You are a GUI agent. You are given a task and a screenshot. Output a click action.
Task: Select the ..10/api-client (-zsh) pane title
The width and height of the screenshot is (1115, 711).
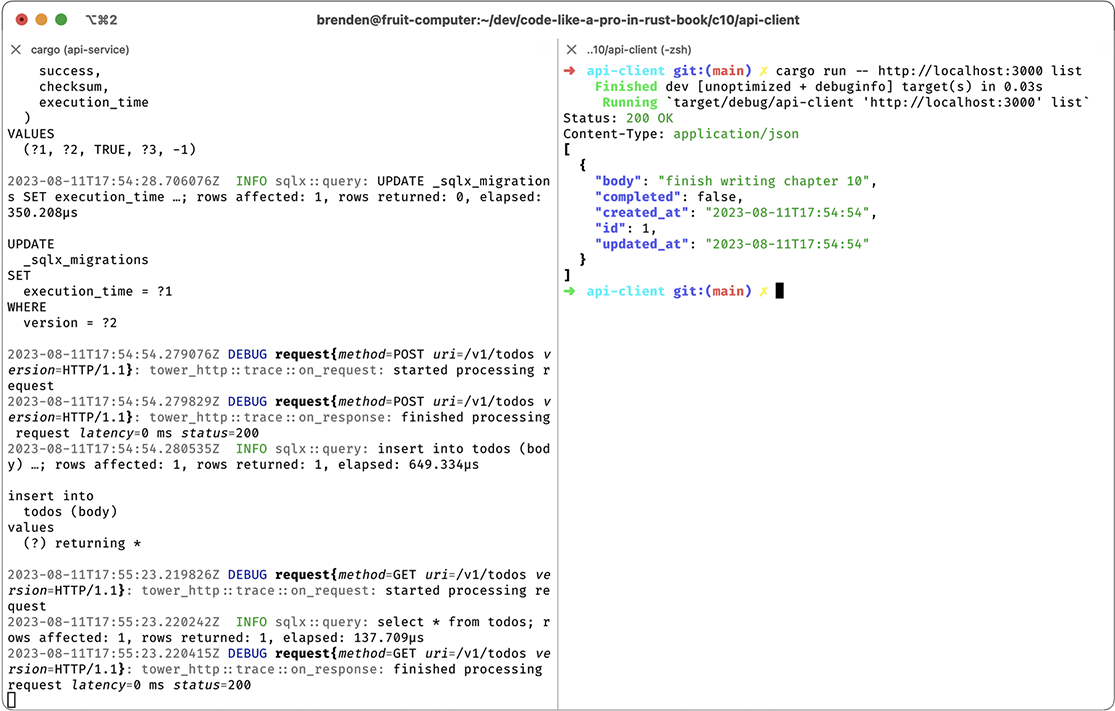639,50
